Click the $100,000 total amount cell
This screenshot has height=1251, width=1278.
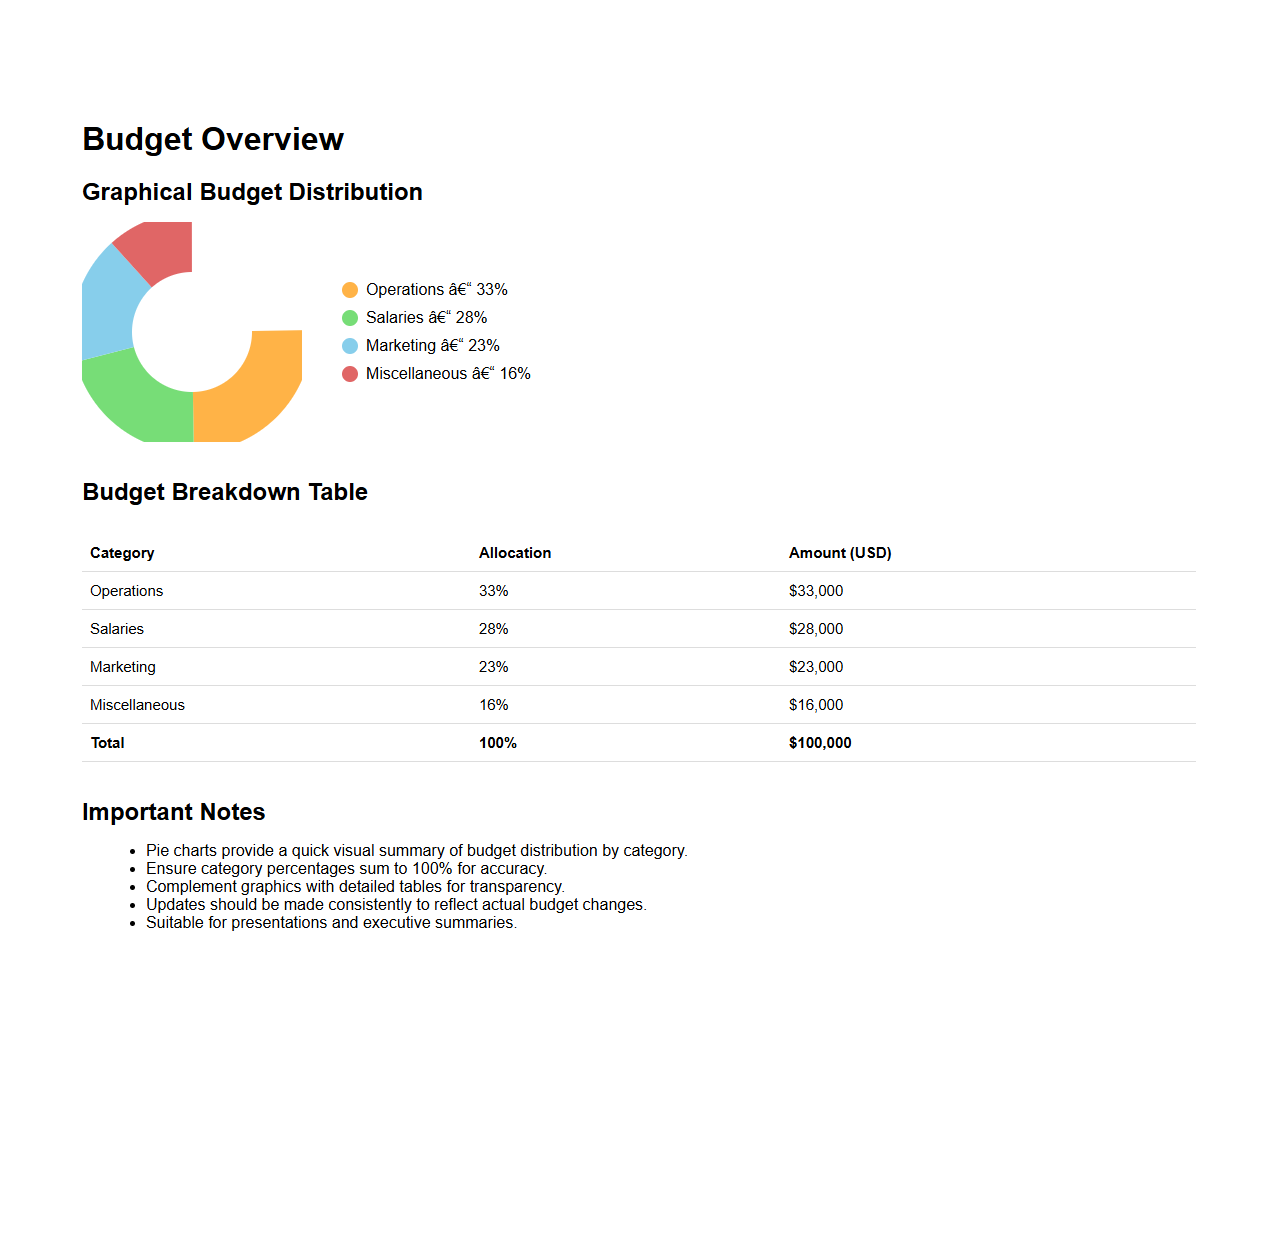820,743
